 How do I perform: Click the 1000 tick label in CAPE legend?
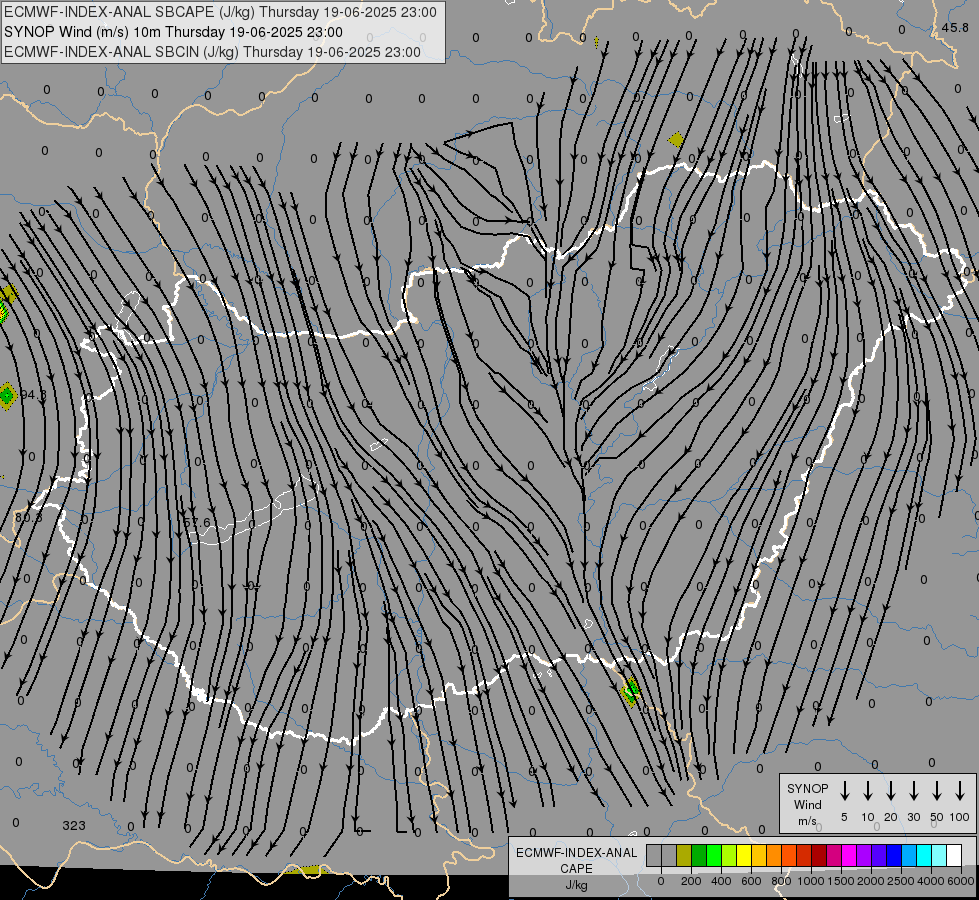[811, 881]
